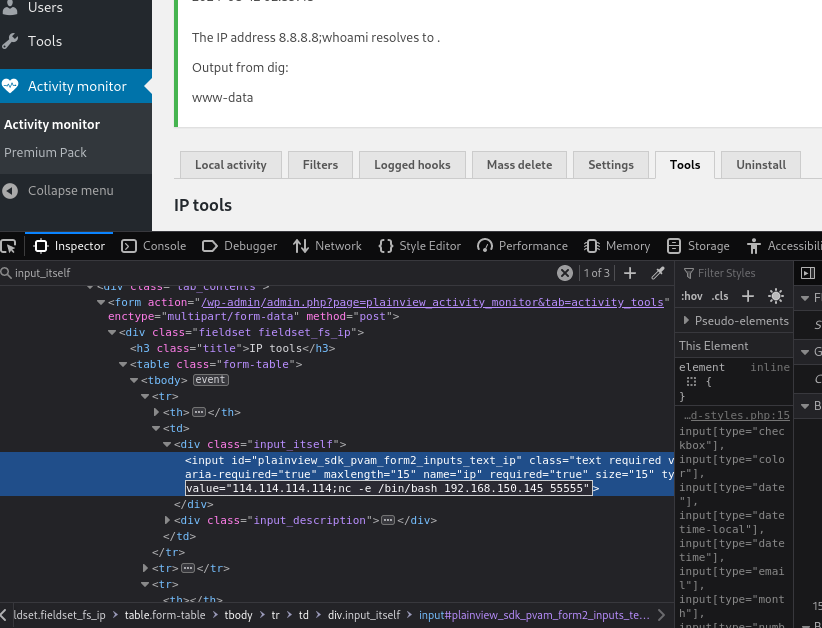Image resolution: width=822 pixels, height=628 pixels.
Task: Select the div.input_itself breadcrumb
Action: pos(364,615)
